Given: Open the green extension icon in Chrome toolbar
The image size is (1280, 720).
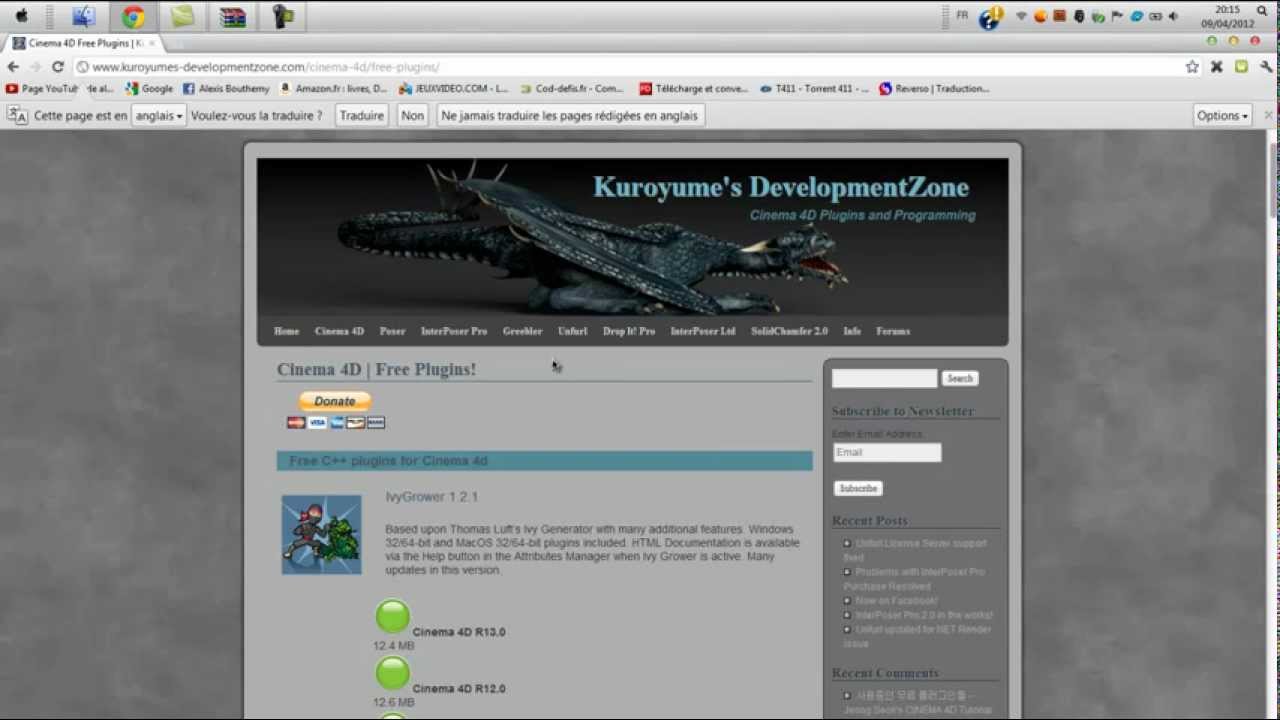Looking at the screenshot, I should click(1241, 67).
